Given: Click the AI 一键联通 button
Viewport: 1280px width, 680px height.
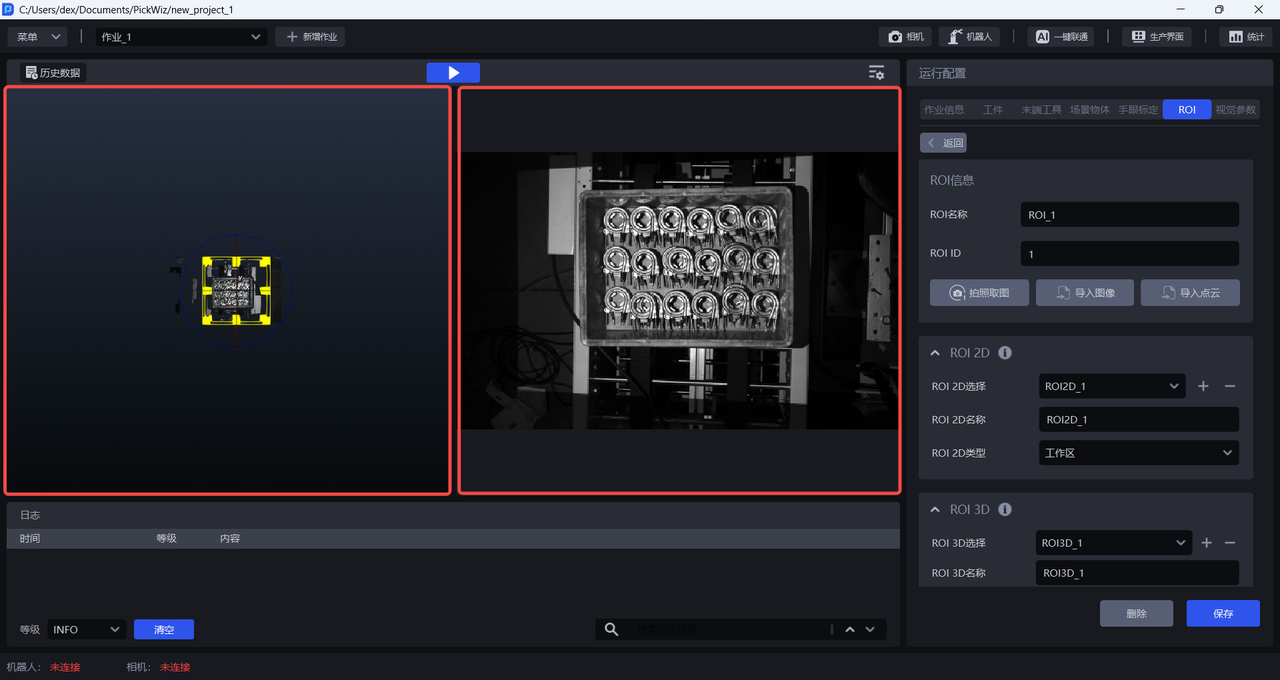Looking at the screenshot, I should pos(1061,37).
